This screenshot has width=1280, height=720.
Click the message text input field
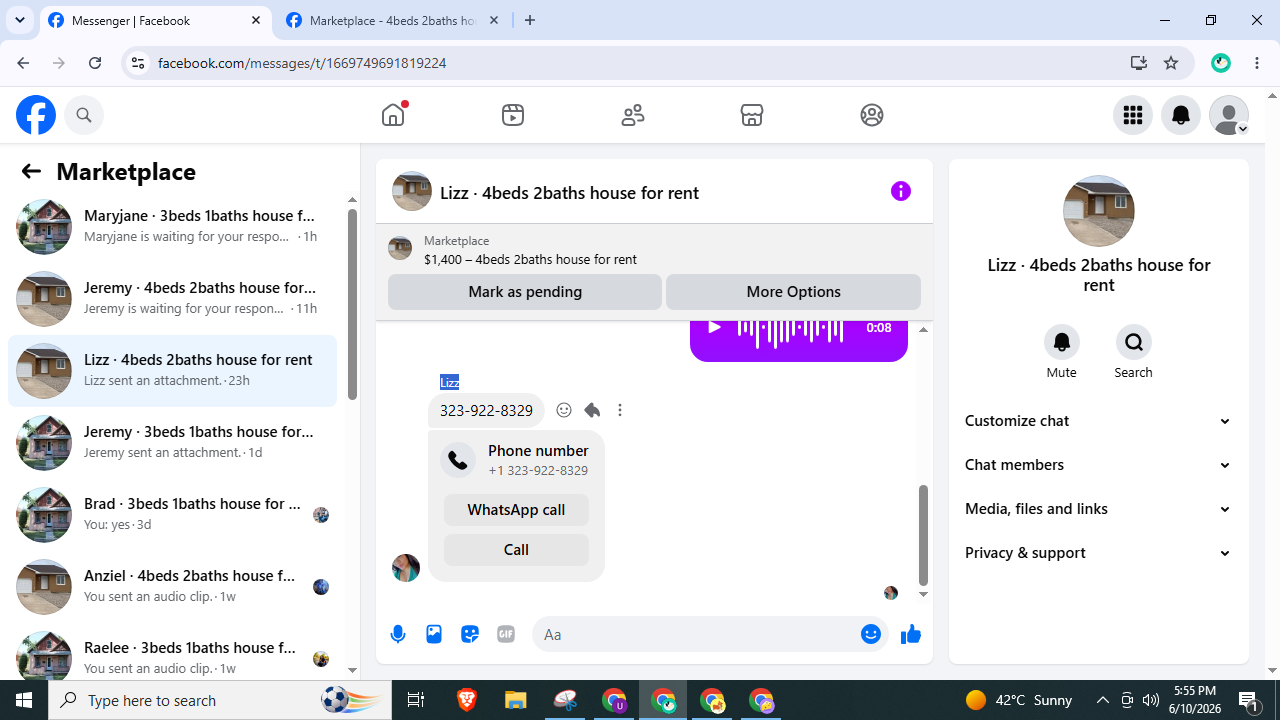pyautogui.click(x=696, y=634)
